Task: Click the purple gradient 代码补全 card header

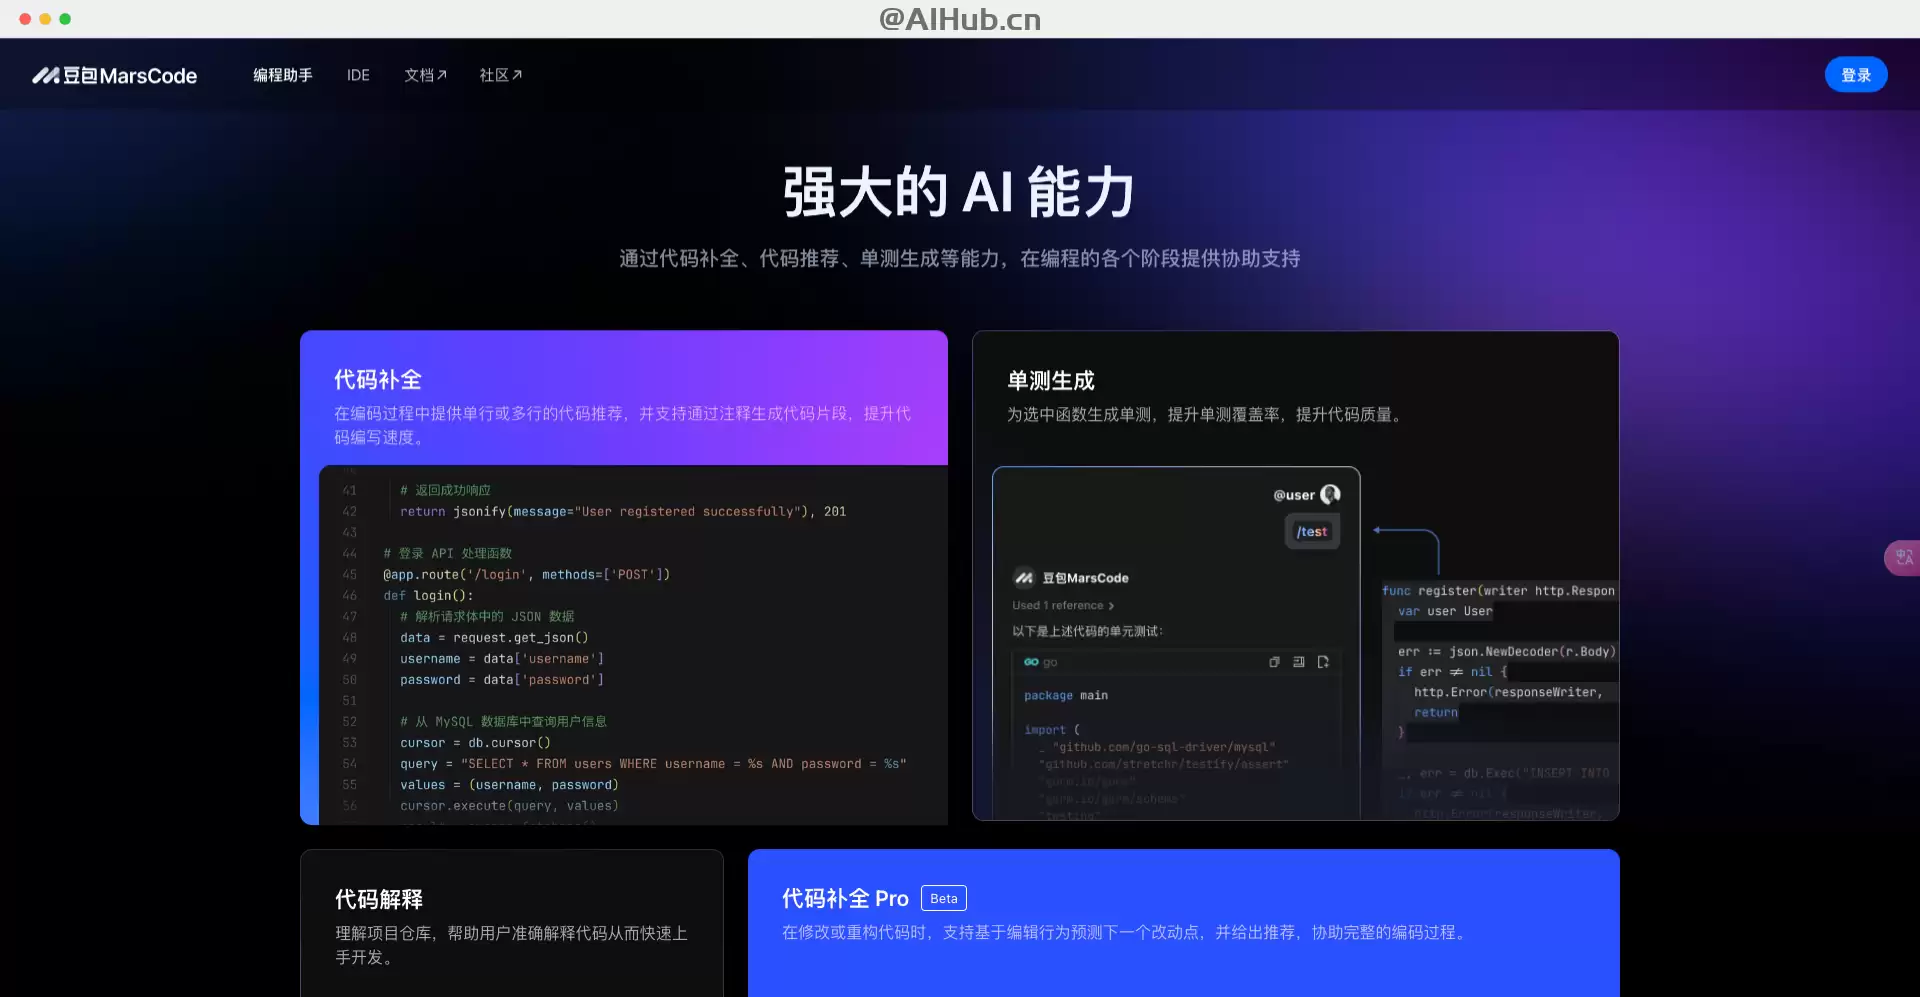Action: pyautogui.click(x=623, y=398)
